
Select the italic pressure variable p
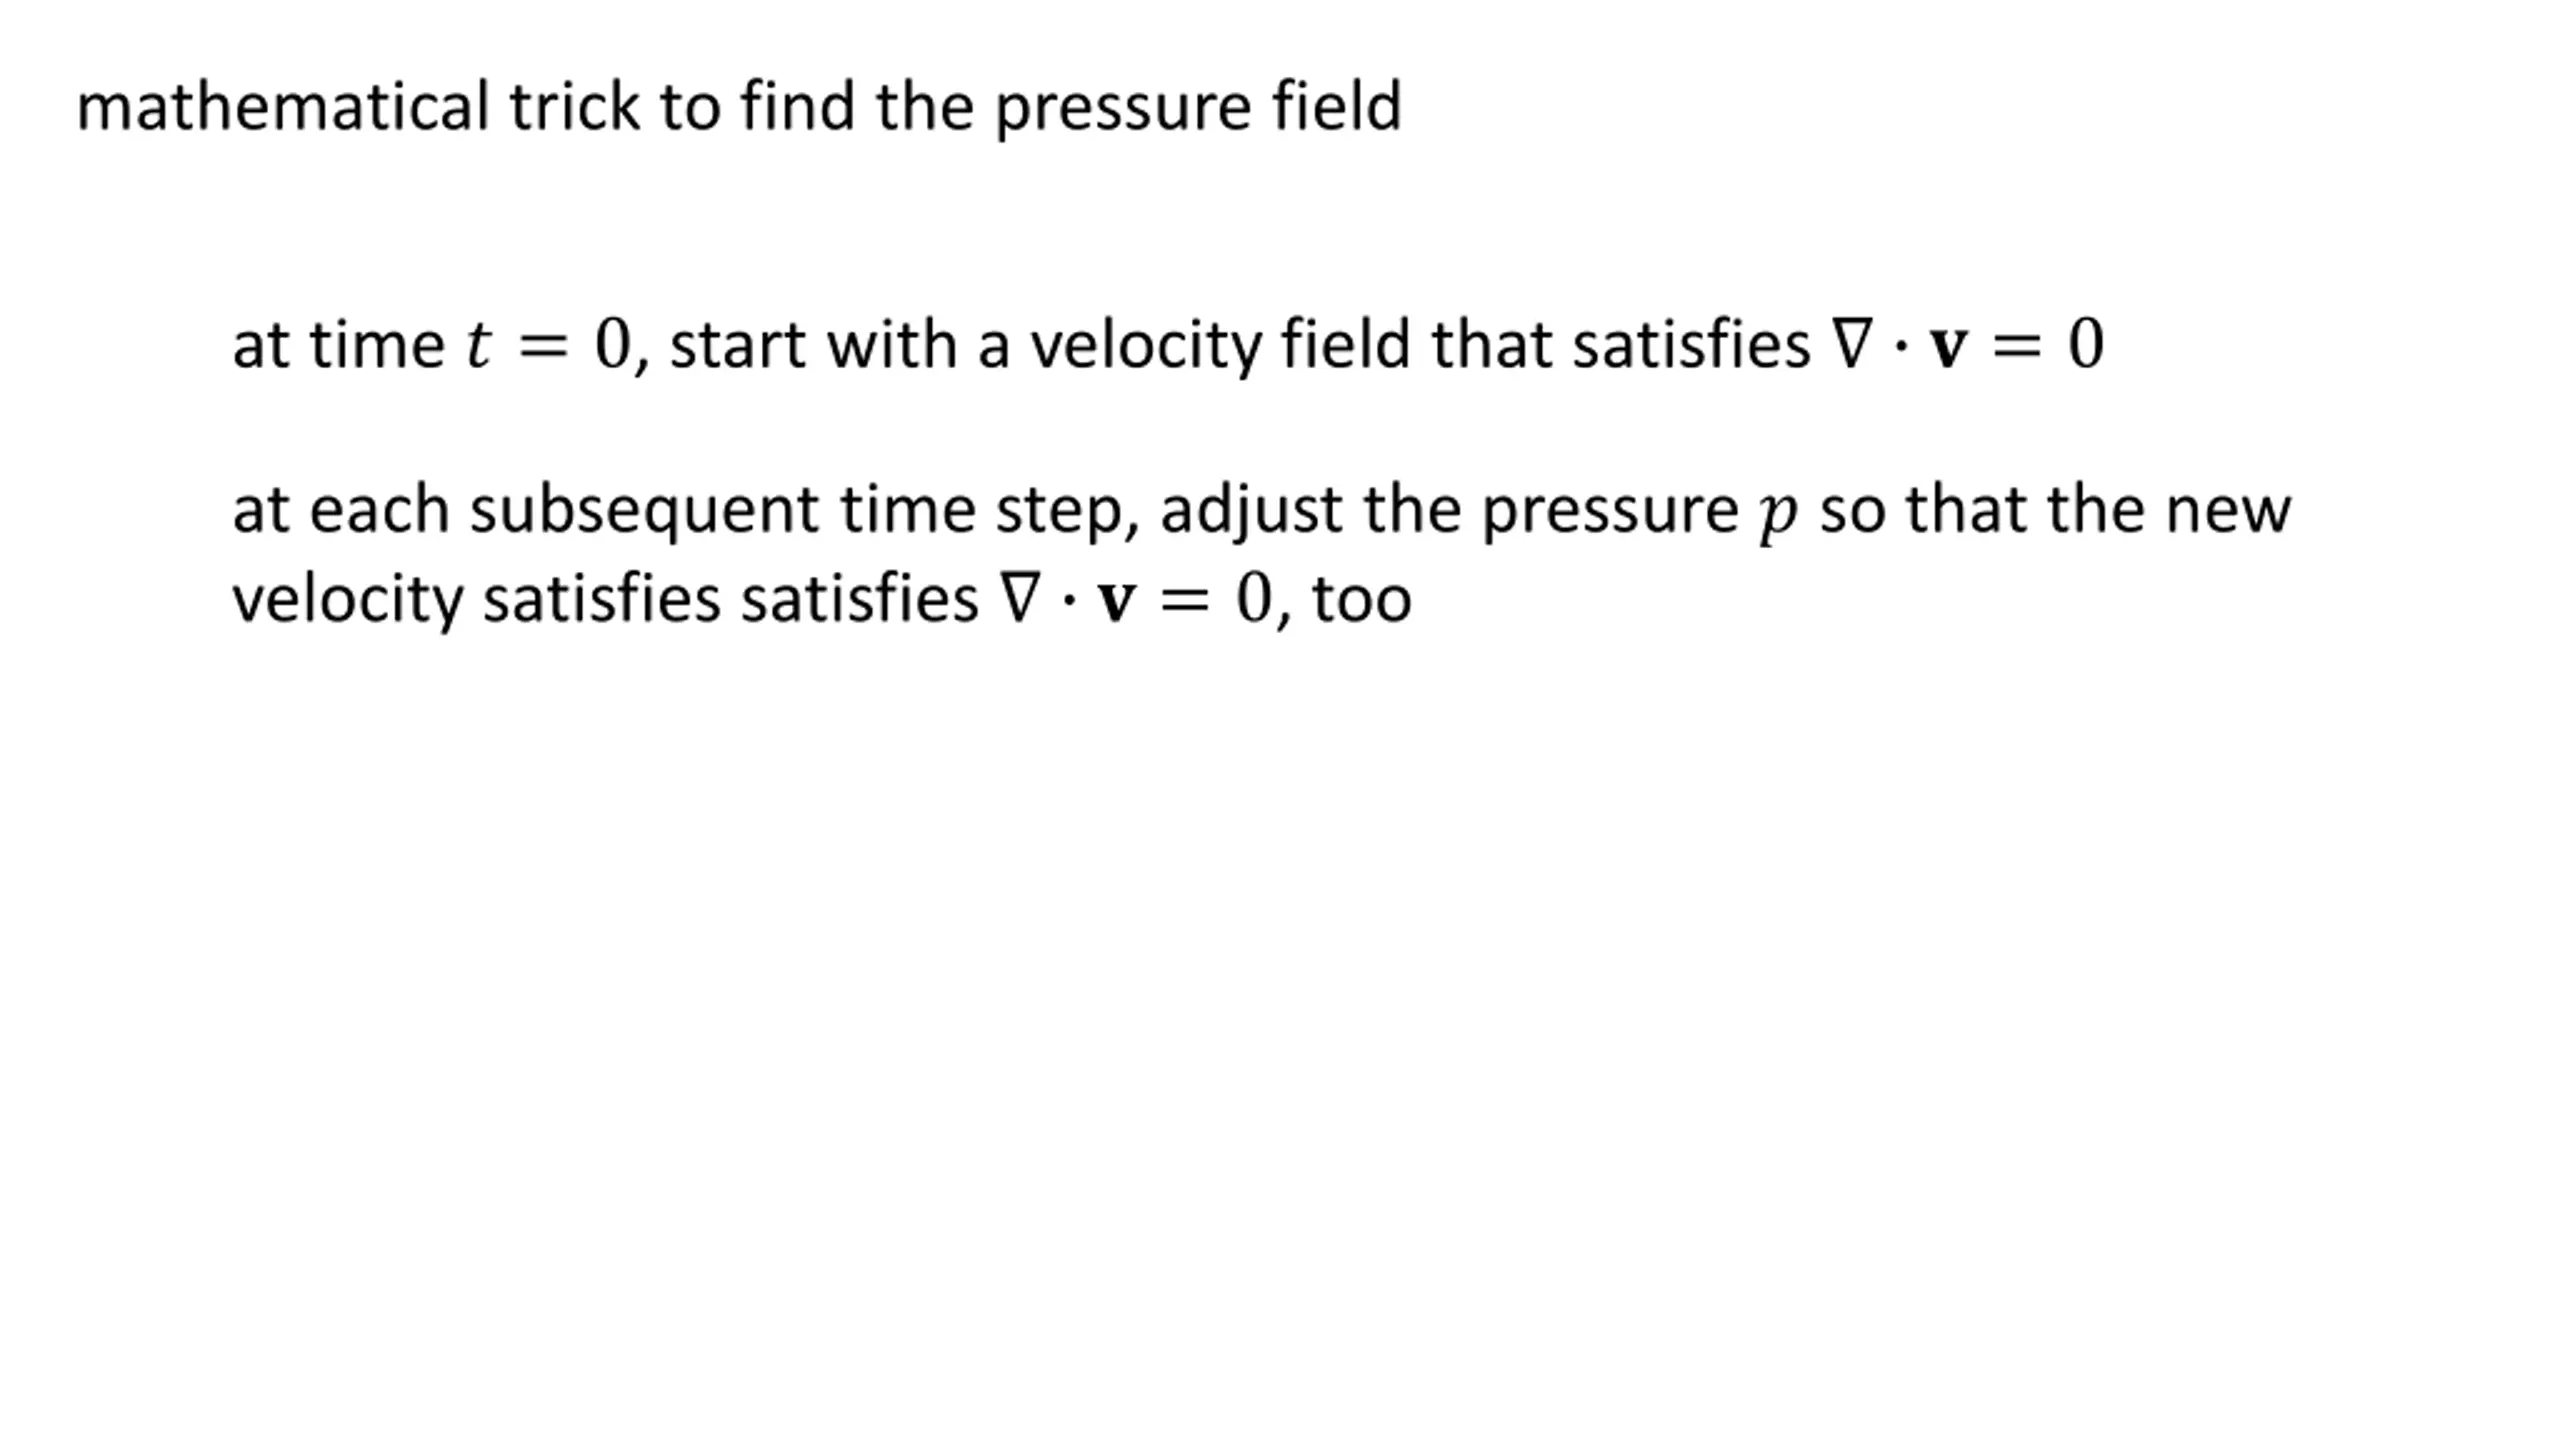pyautogui.click(x=1779, y=514)
